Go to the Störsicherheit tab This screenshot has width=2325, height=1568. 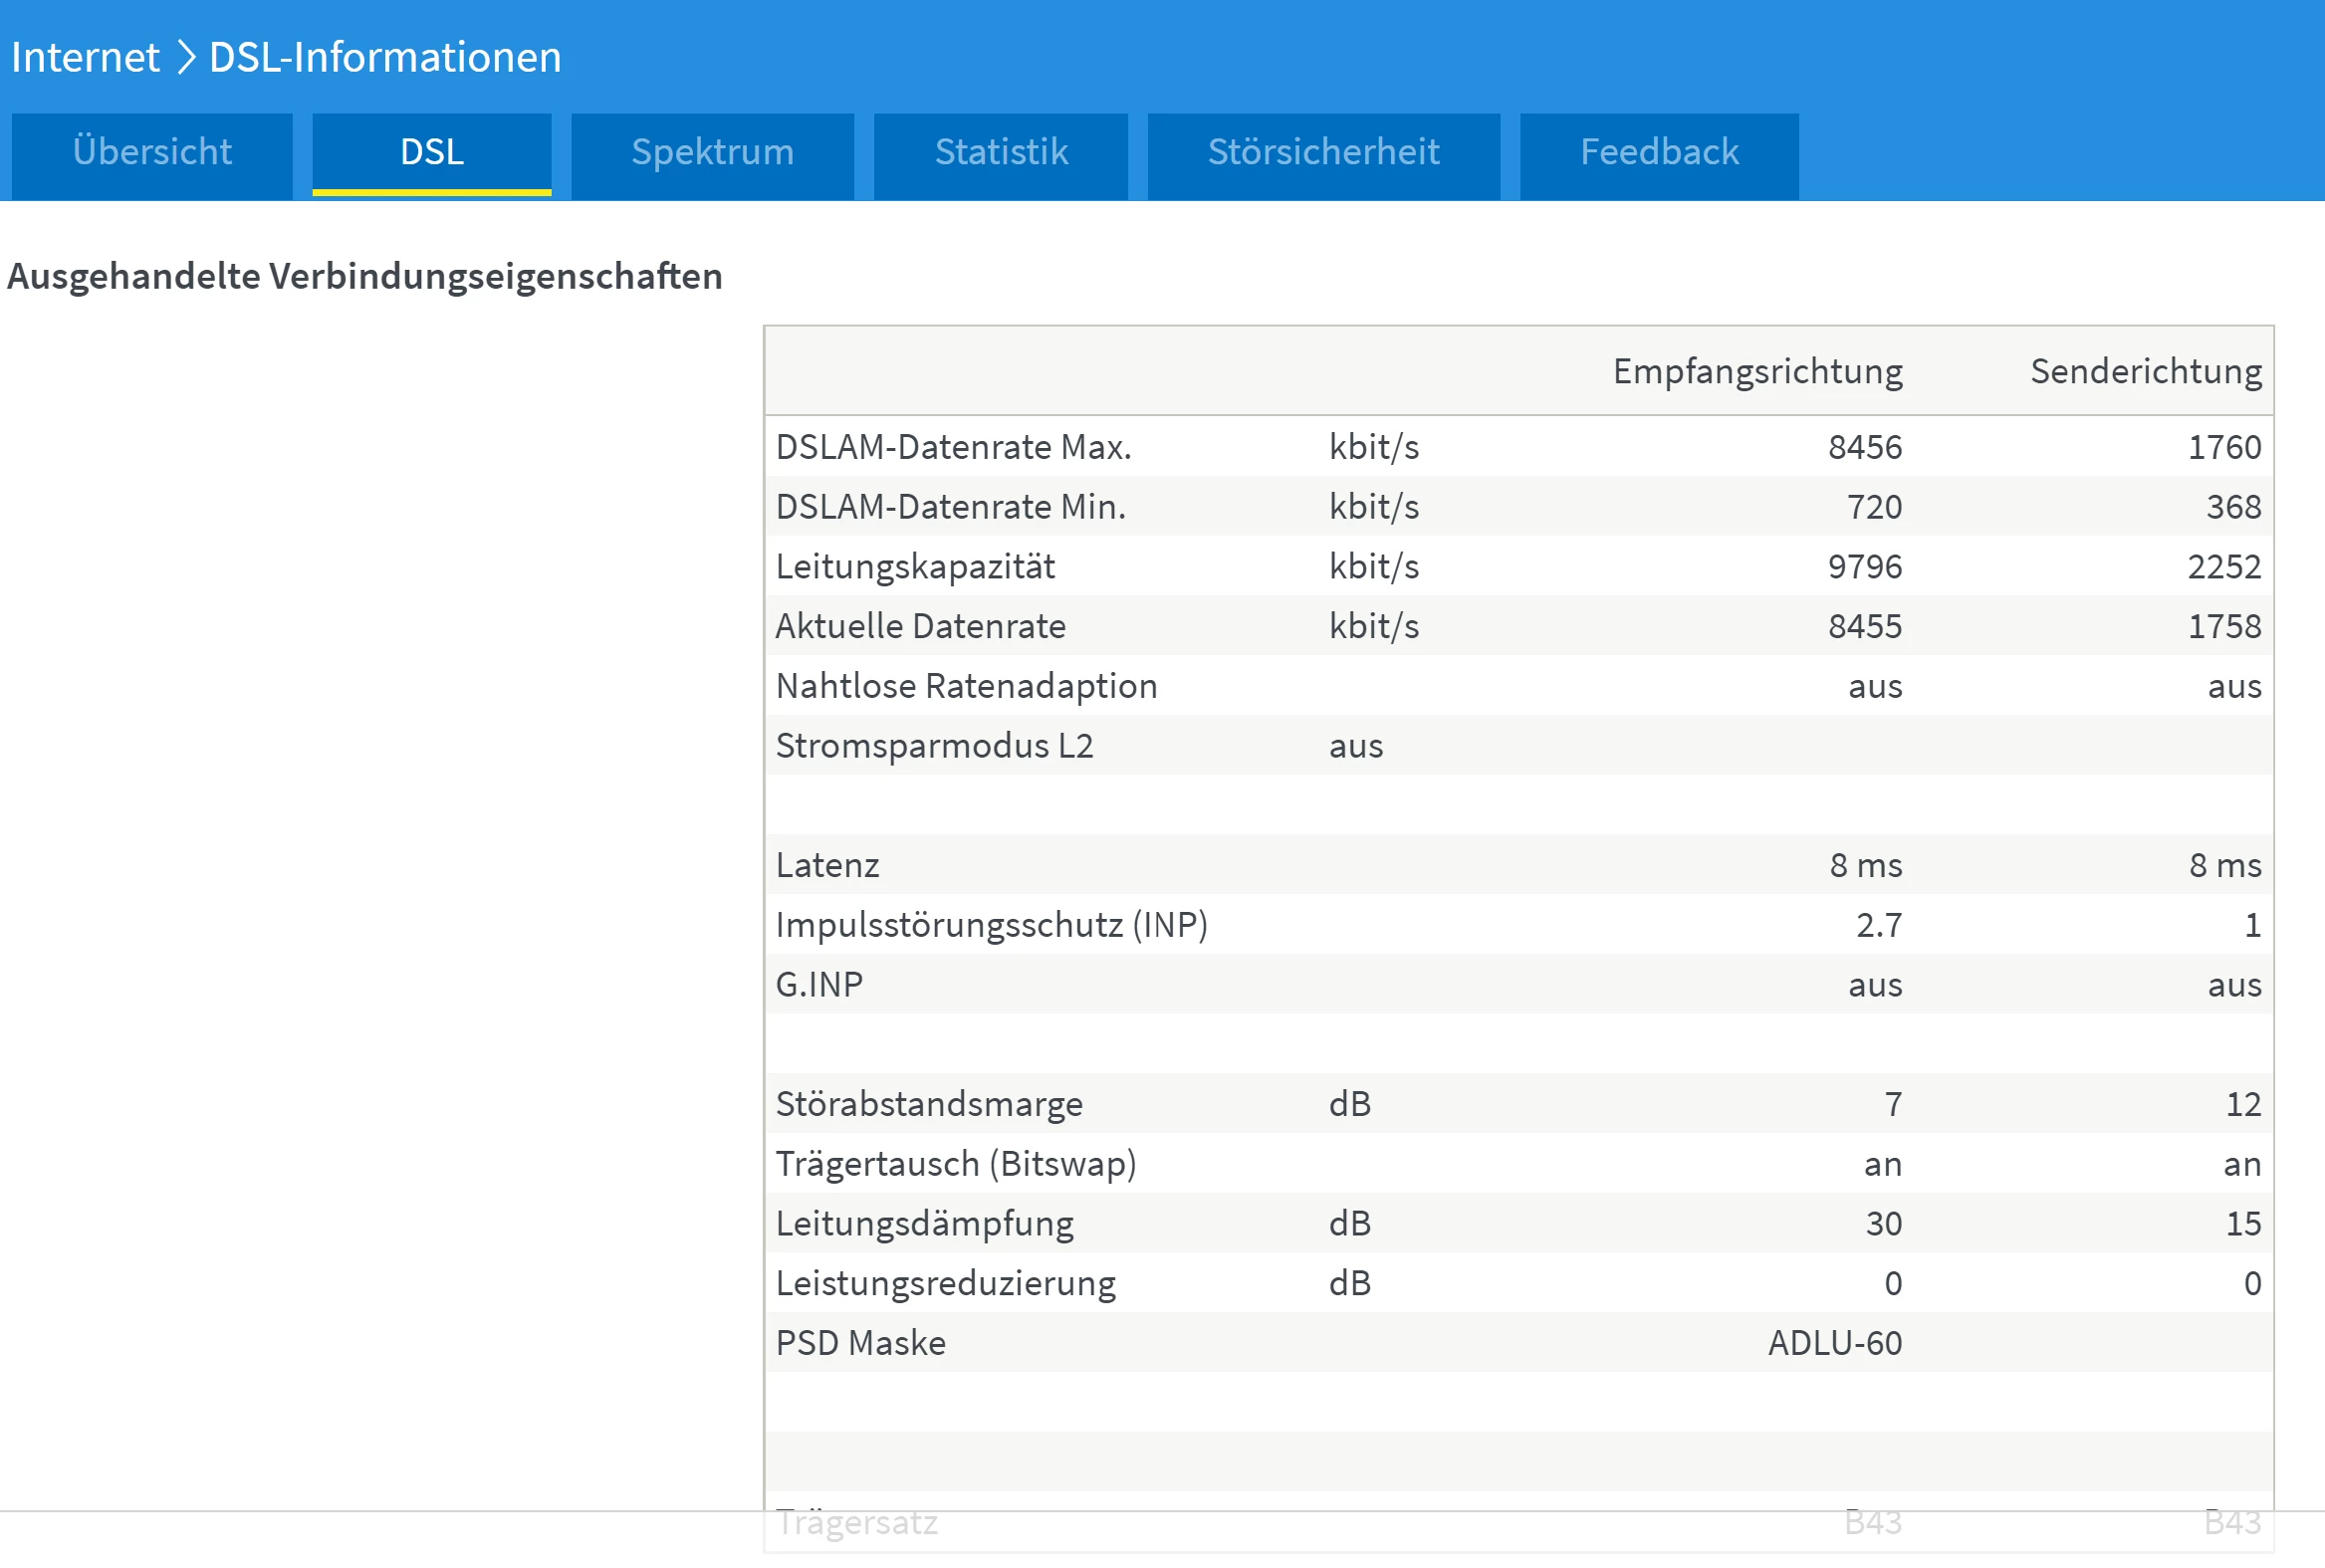[x=1323, y=153]
